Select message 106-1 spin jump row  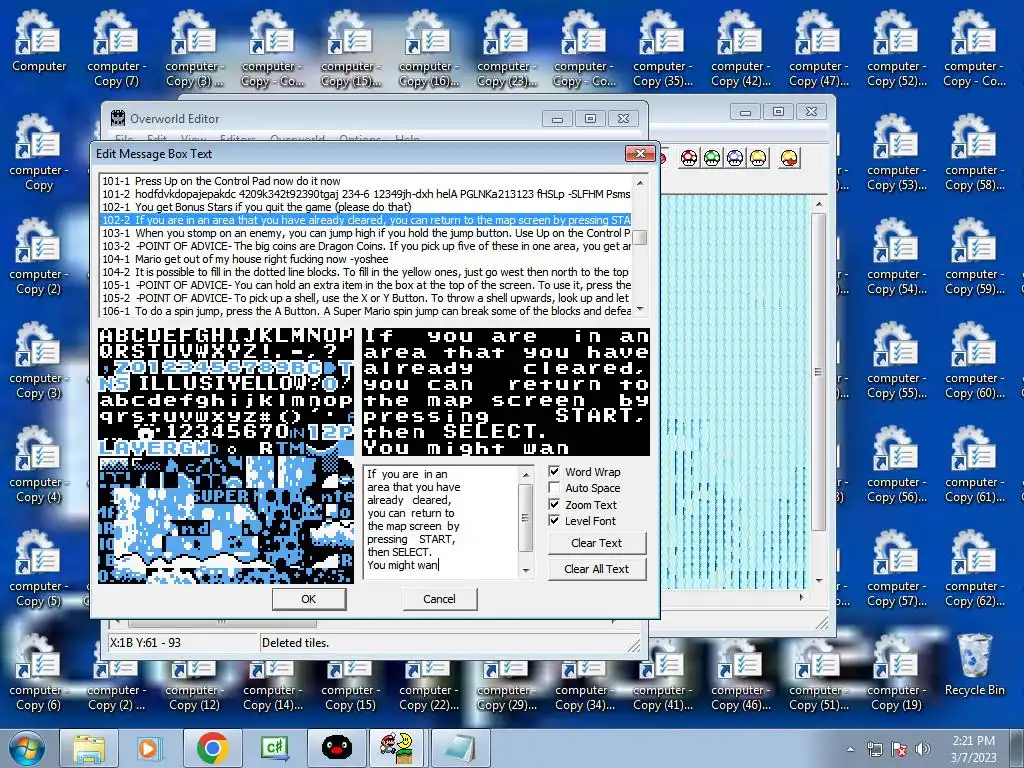tap(366, 312)
